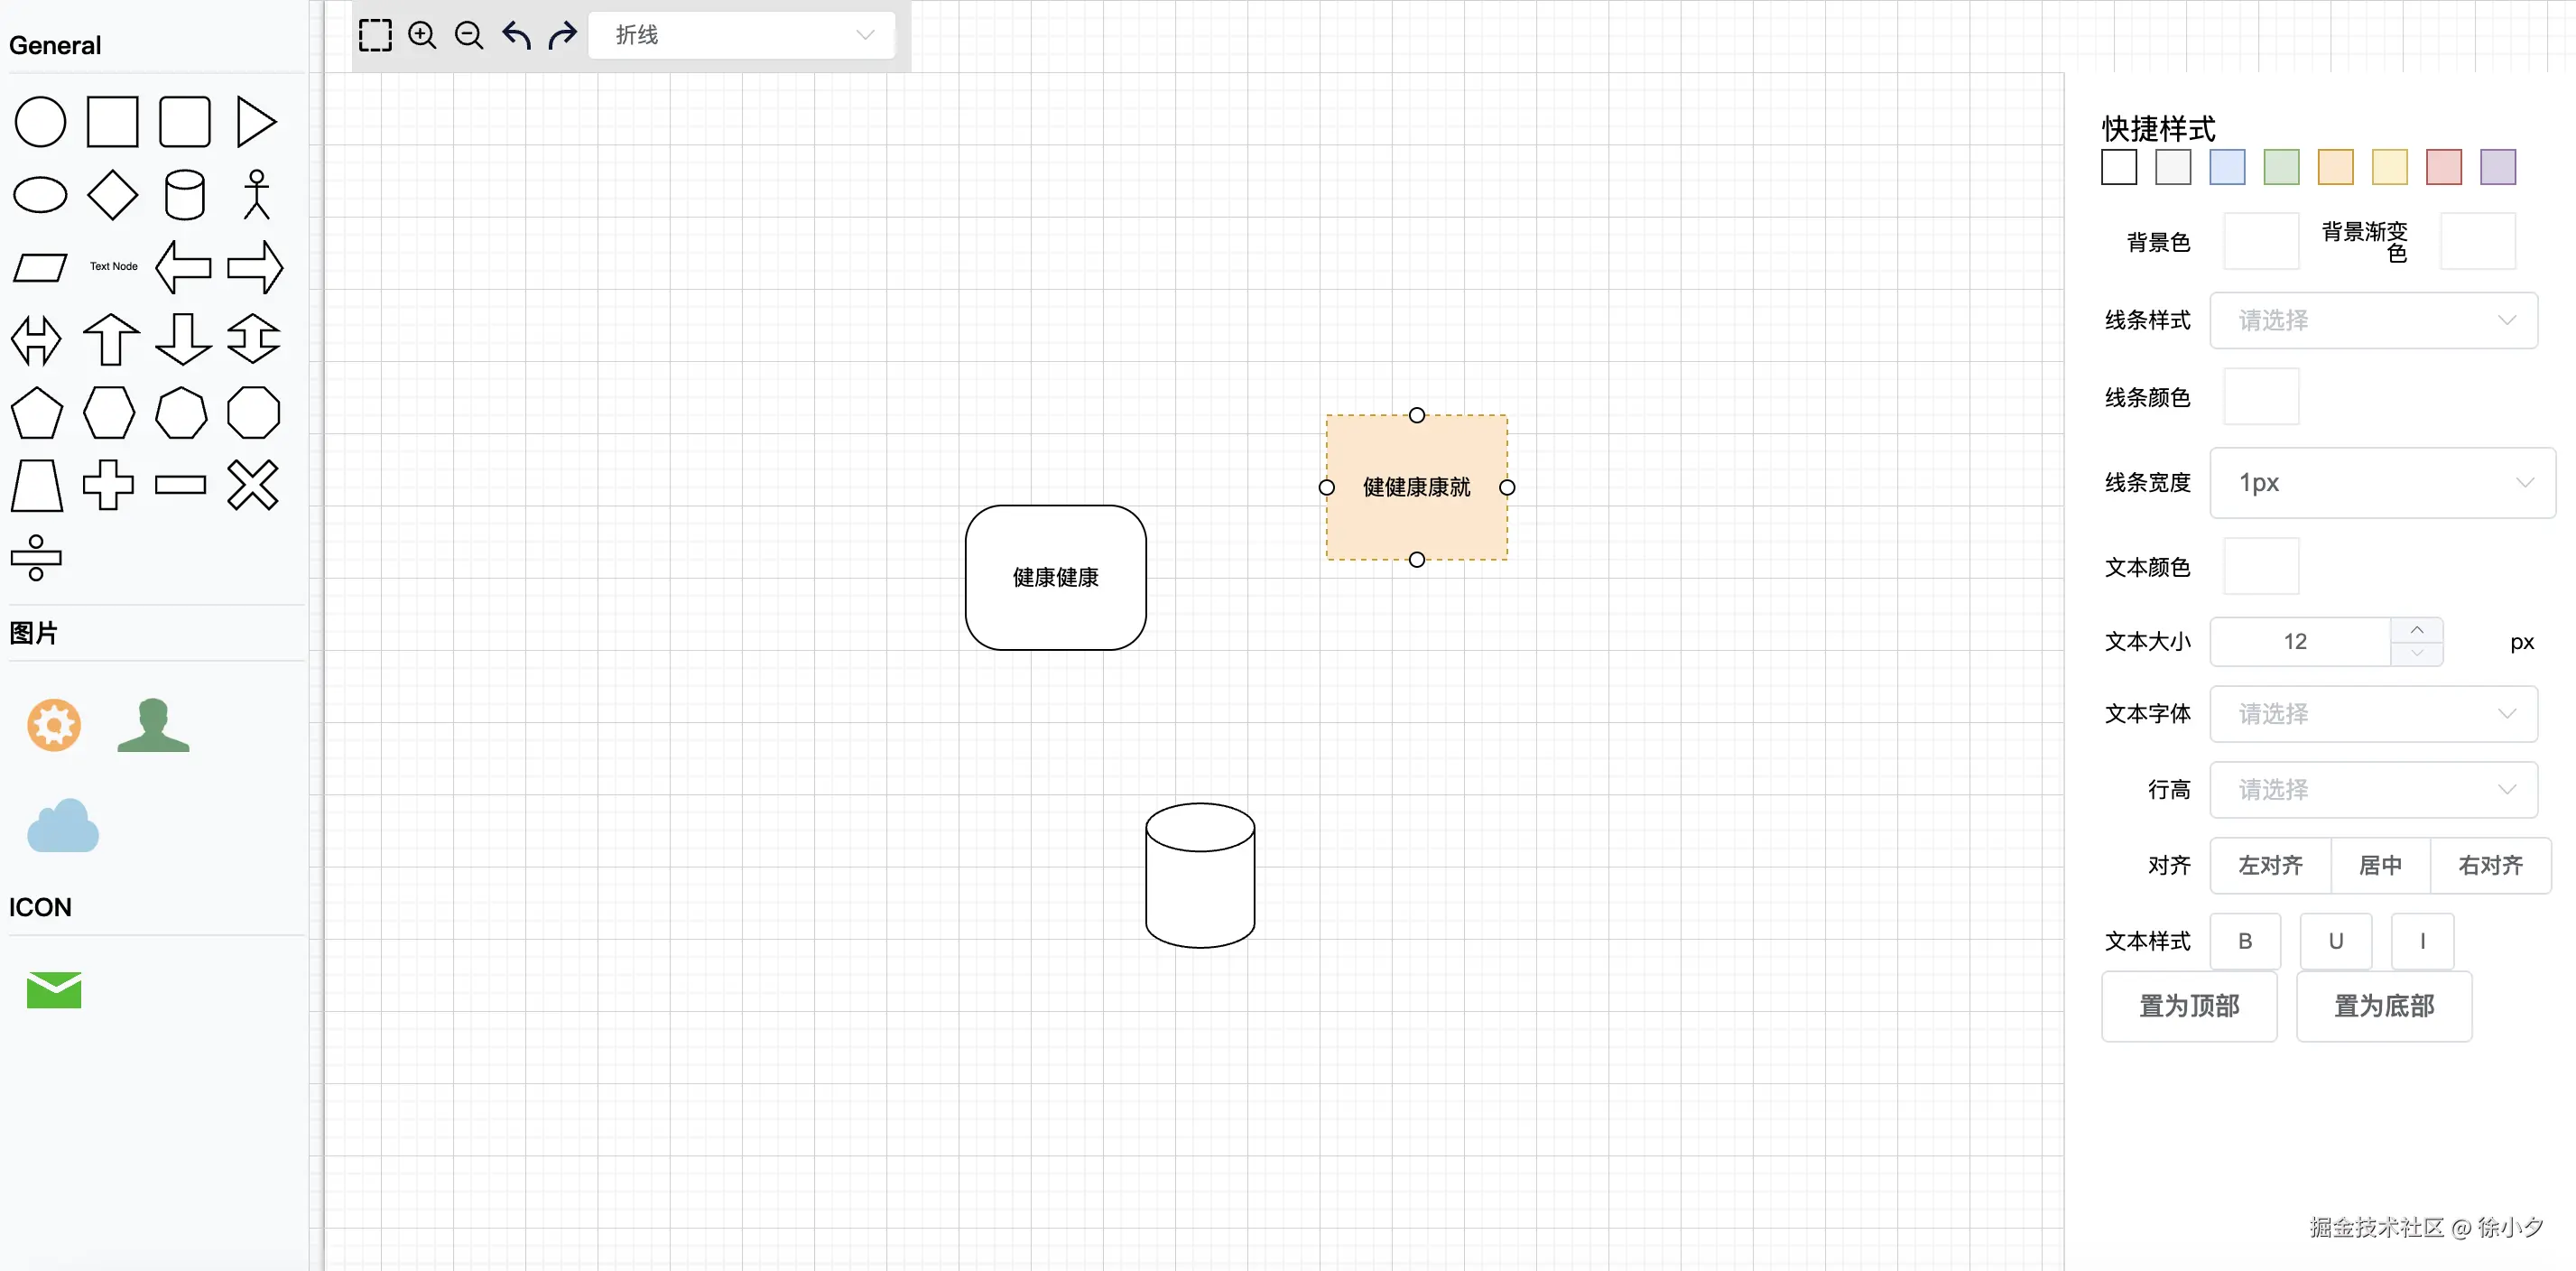Select the orange gear image icon

click(54, 724)
